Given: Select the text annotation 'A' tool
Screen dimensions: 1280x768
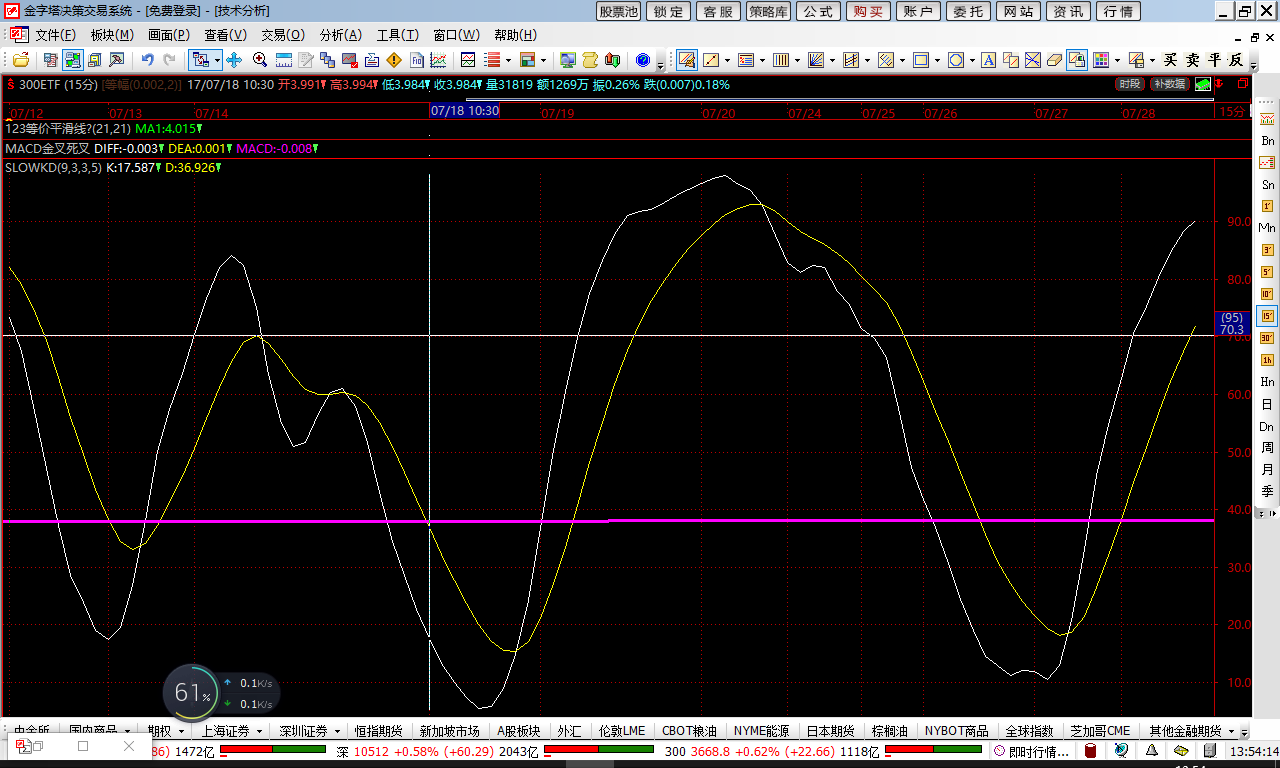Looking at the screenshot, I should [x=989, y=60].
